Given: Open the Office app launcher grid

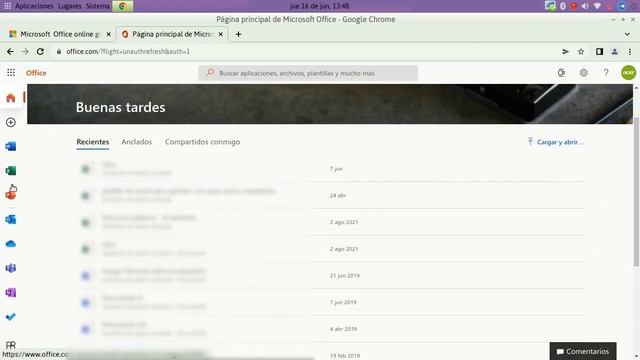Looking at the screenshot, I should click(11, 73).
